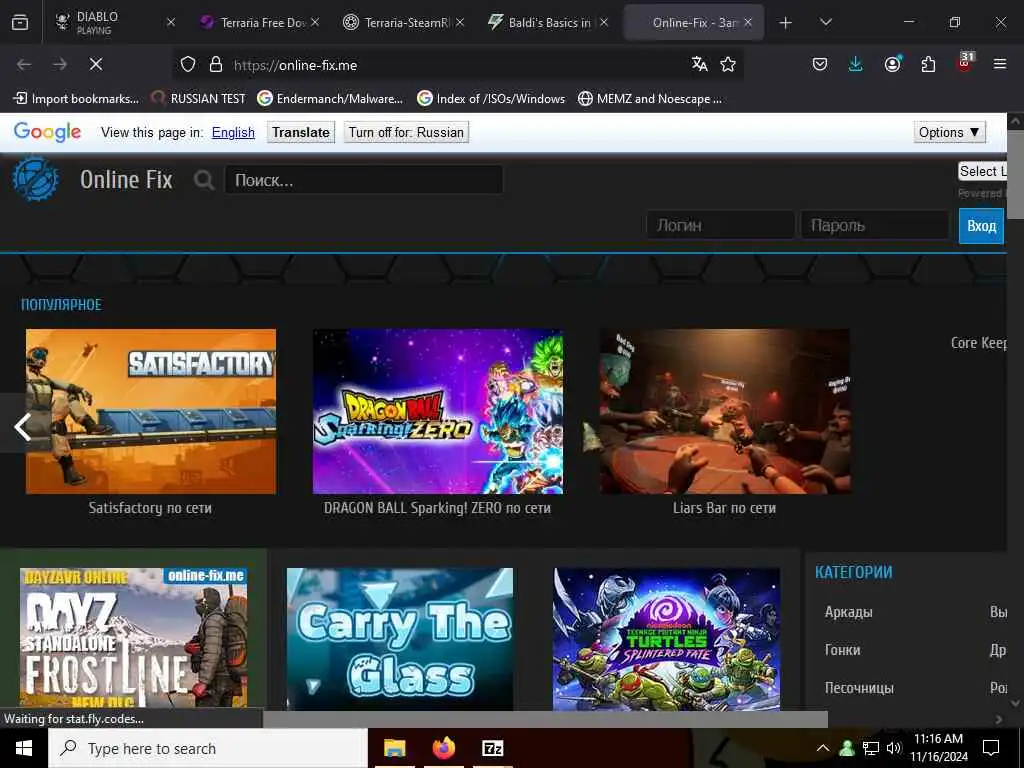Expand the list all tabs dropdown
Image resolution: width=1024 pixels, height=768 pixels.
pos(825,23)
